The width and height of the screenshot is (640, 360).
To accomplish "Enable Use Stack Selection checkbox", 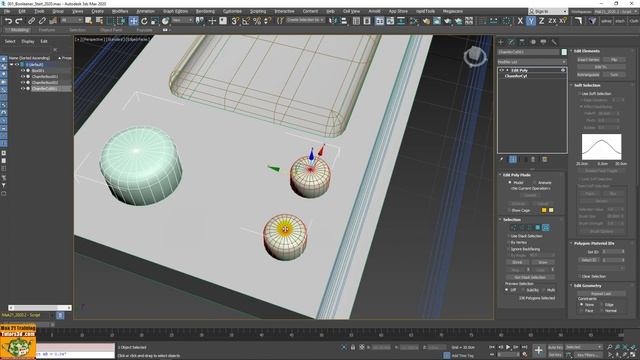I will (509, 236).
